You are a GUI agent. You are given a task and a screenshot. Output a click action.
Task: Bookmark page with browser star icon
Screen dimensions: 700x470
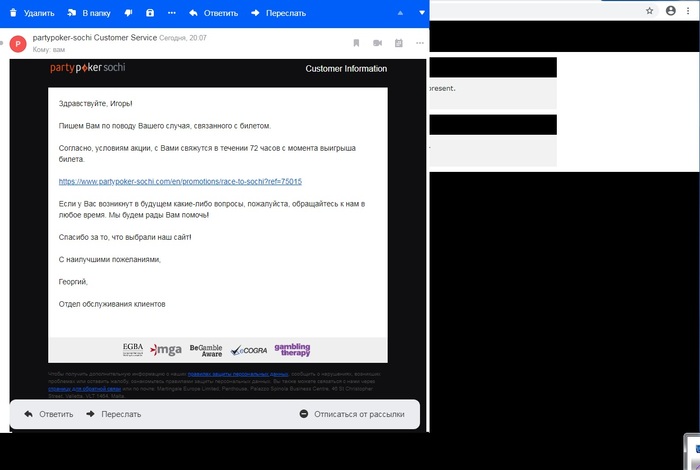click(650, 11)
